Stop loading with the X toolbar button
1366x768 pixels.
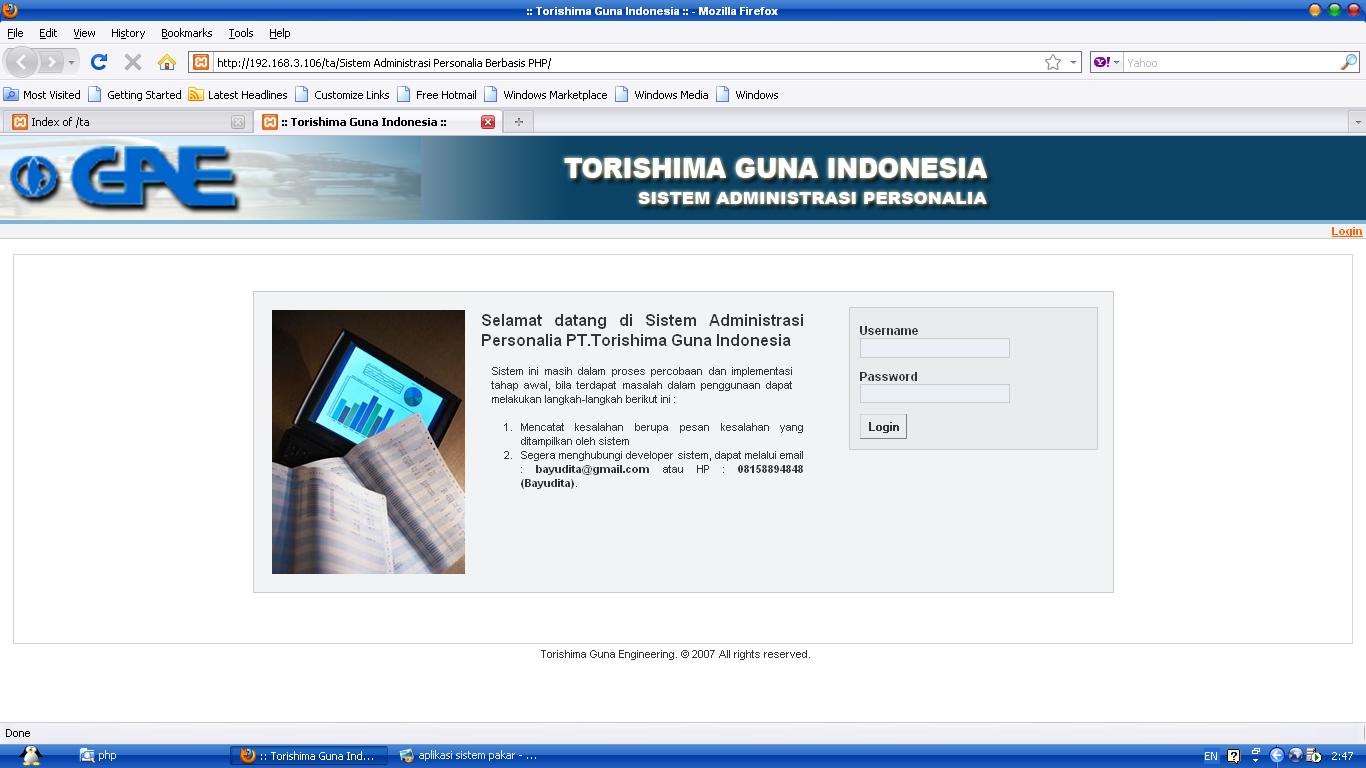point(132,62)
